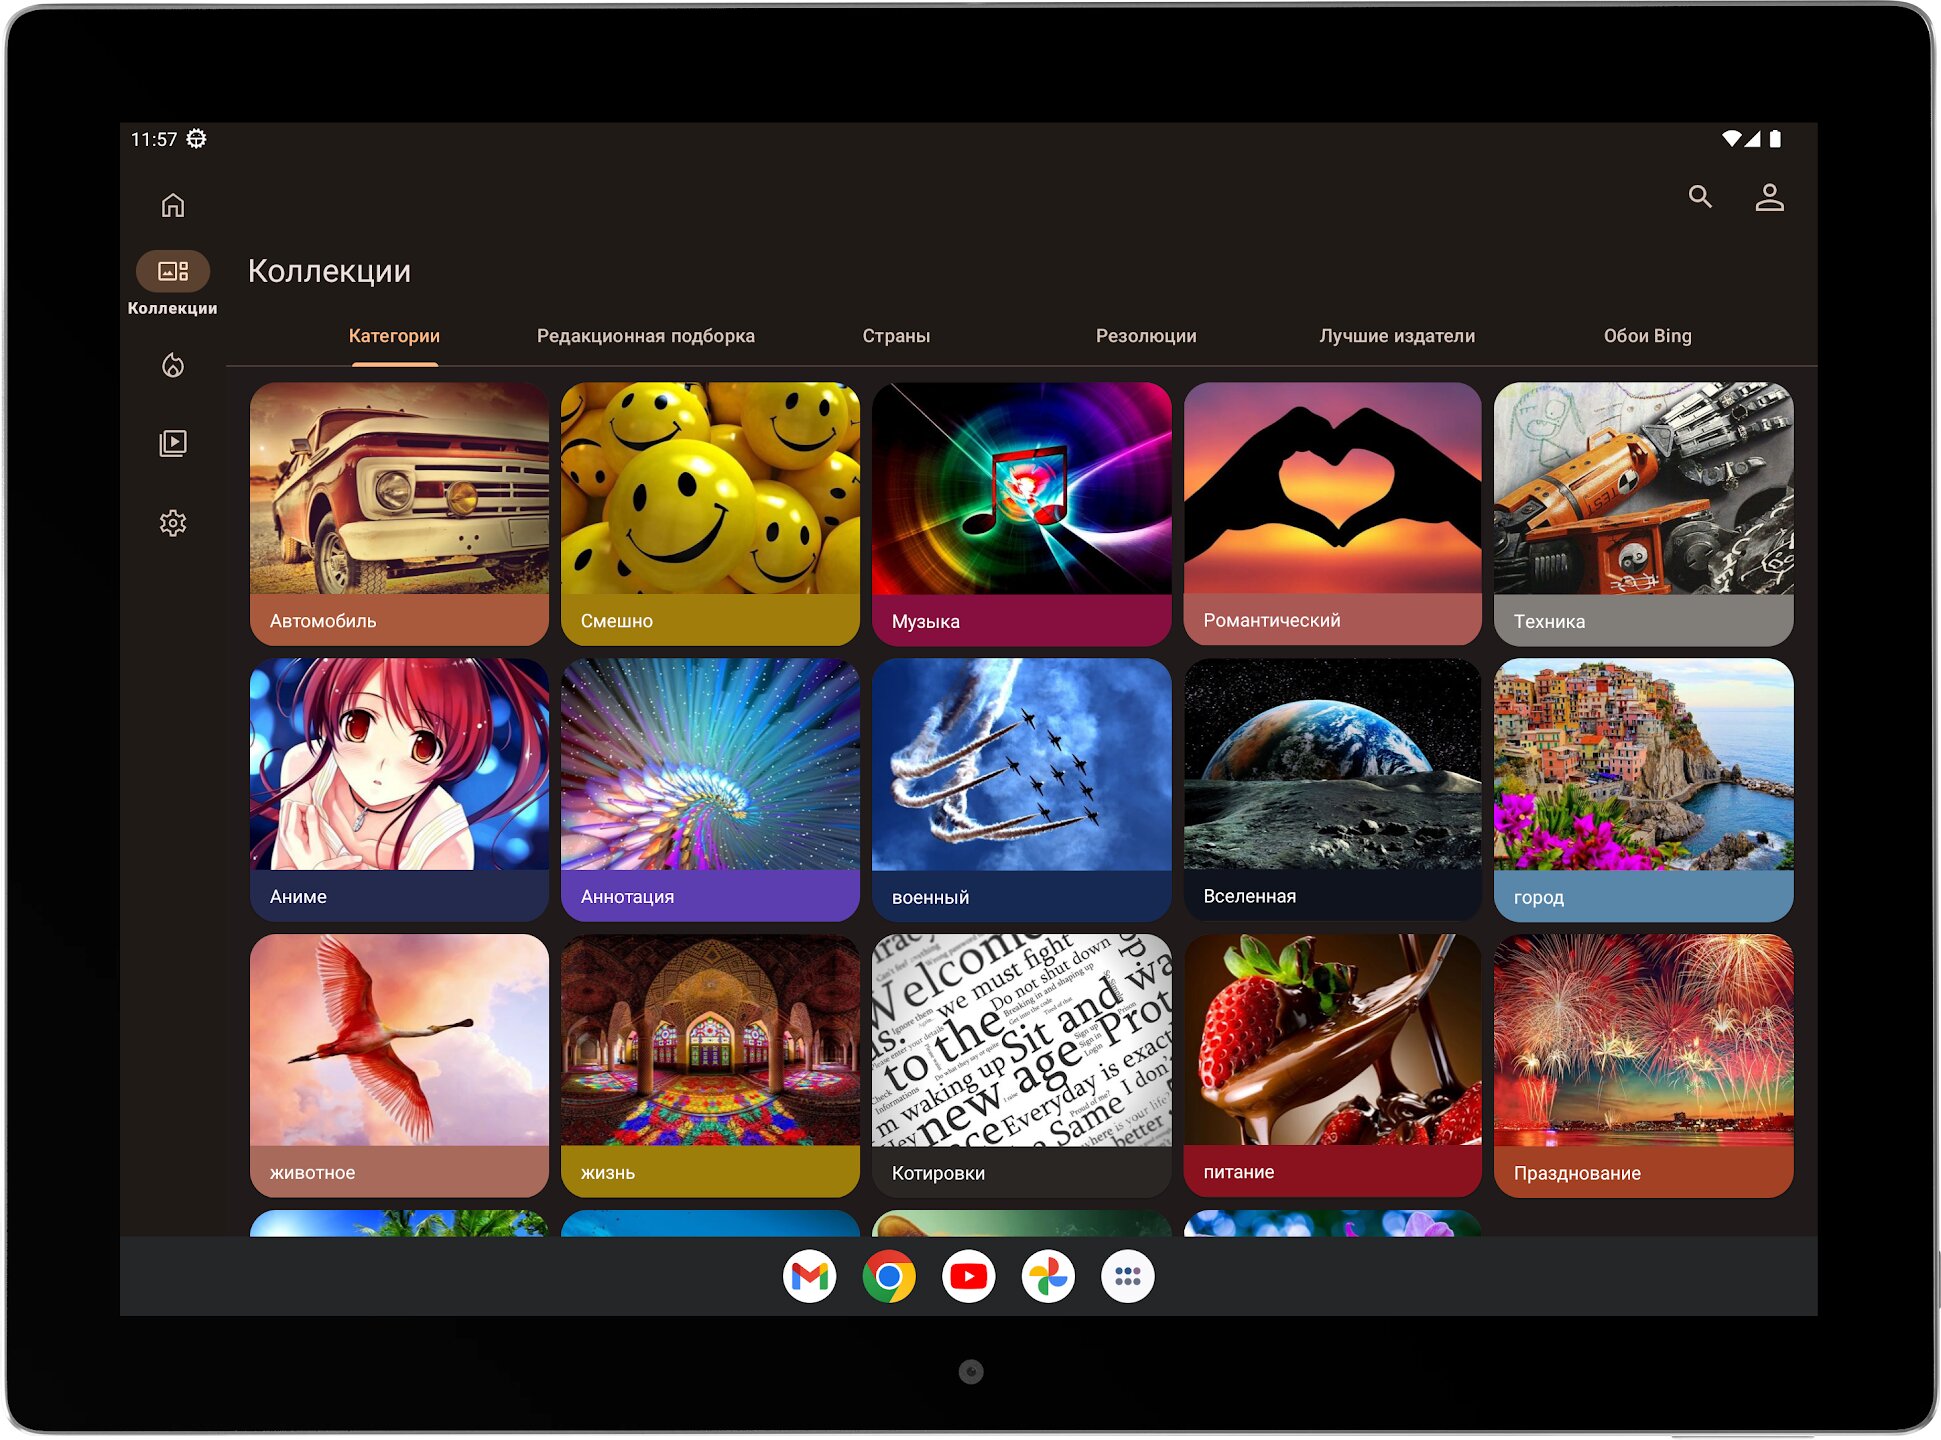
Task: Open the Аниме category card
Action: click(399, 788)
